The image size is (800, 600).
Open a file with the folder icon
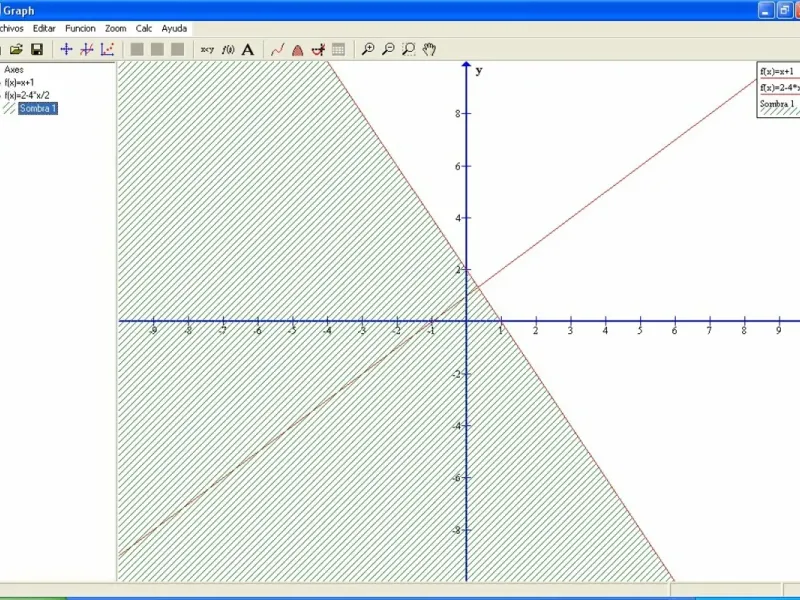point(16,49)
